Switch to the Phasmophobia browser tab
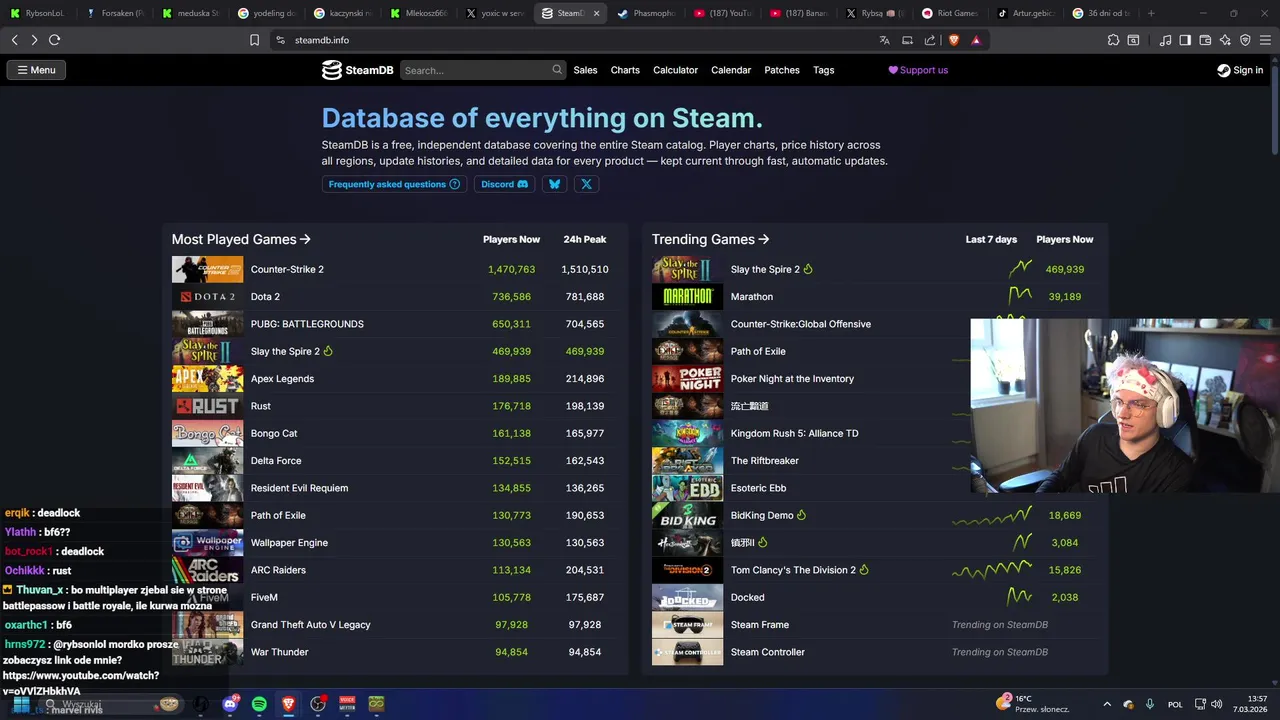The image size is (1280, 720). pyautogui.click(x=645, y=13)
